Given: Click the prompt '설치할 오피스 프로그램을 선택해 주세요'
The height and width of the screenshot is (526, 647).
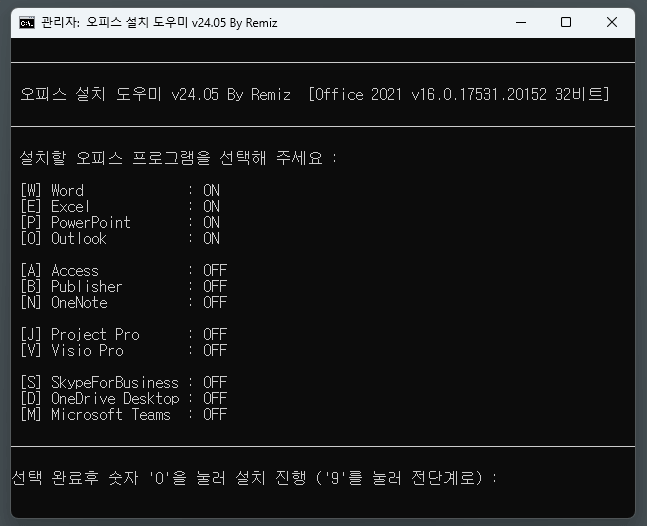Looking at the screenshot, I should click(171, 158).
